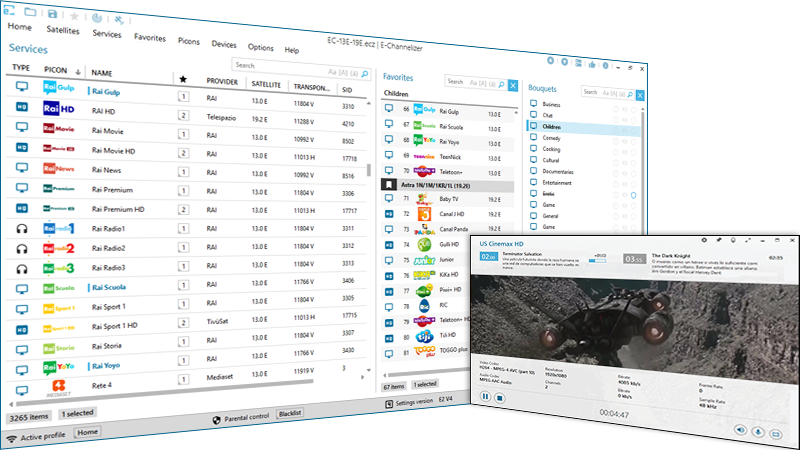This screenshot has height=450, width=800.
Task: Click the Home profile selector in the status bar
Action: [88, 432]
